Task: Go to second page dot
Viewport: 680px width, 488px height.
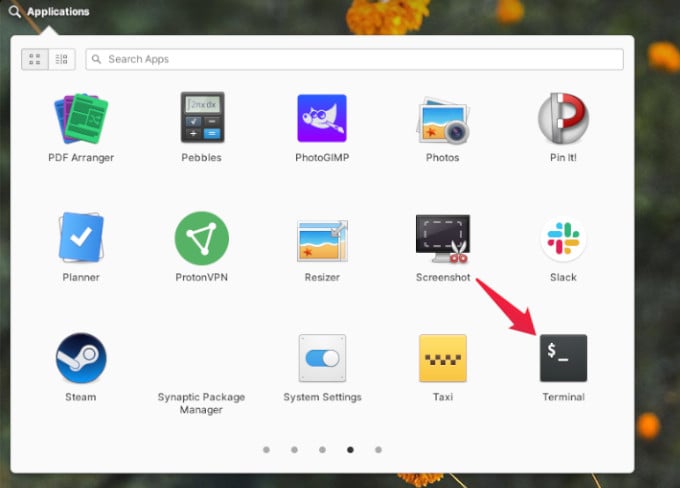Action: (x=294, y=450)
